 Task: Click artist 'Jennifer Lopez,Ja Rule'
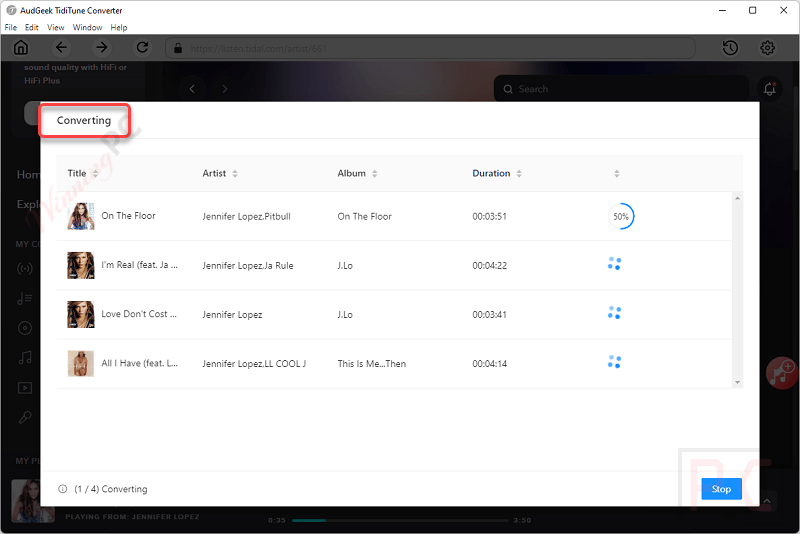[x=248, y=265]
